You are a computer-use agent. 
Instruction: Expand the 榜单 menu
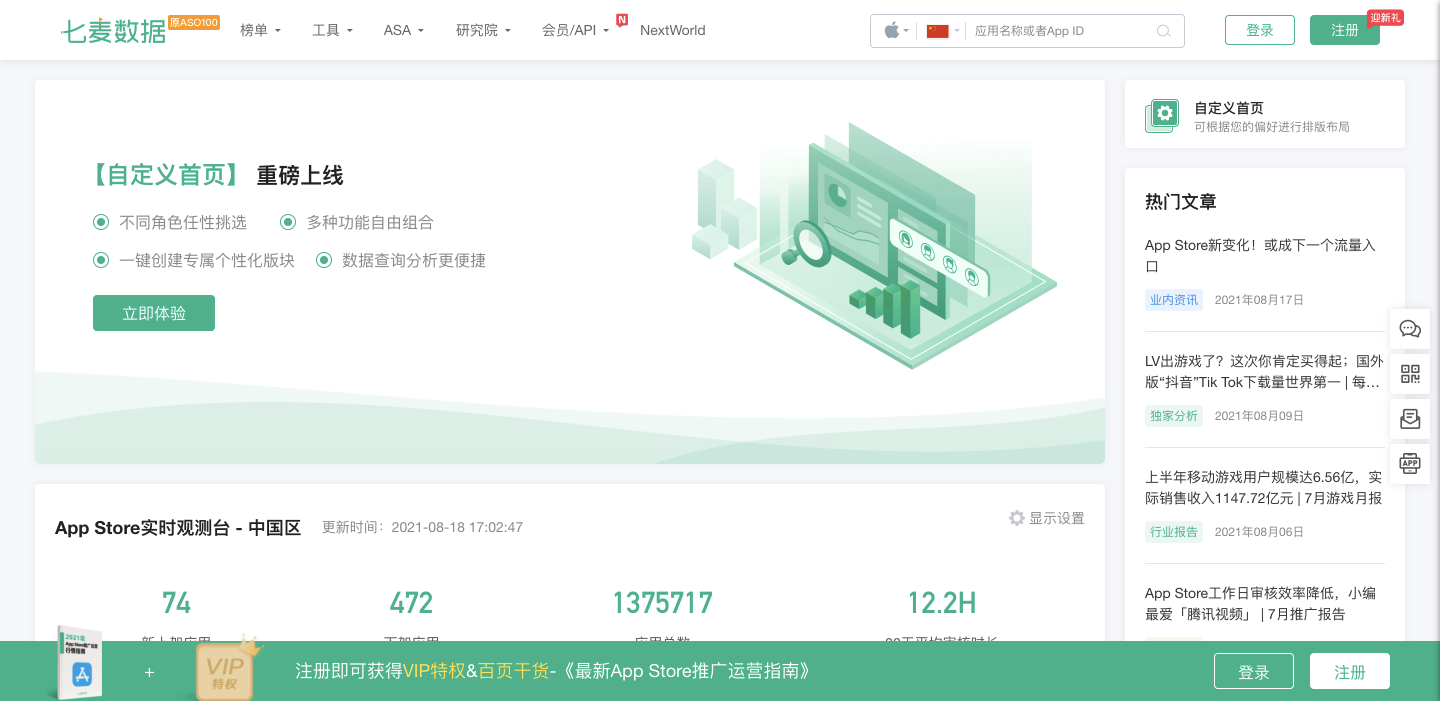[x=260, y=31]
